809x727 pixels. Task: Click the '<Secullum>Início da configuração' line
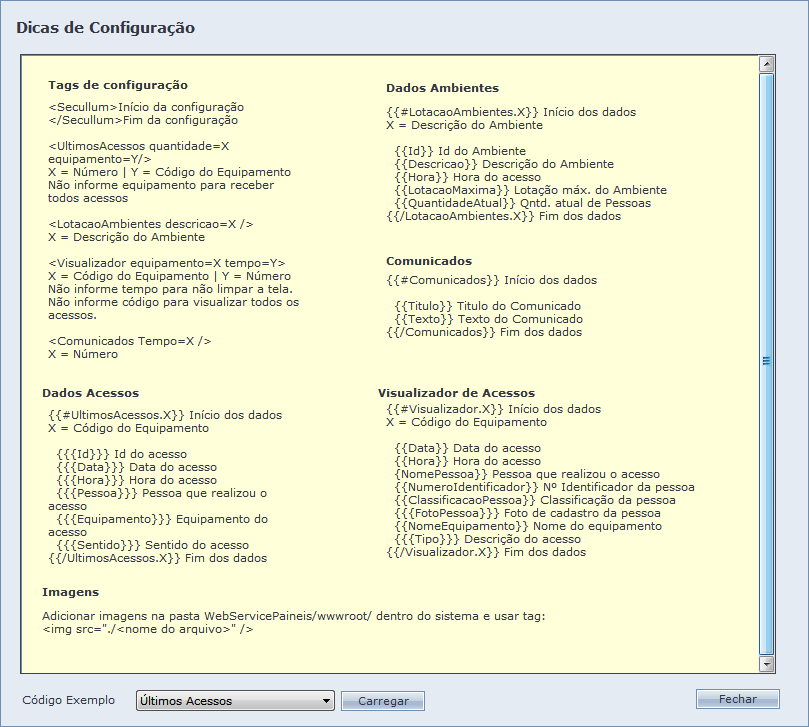[146, 107]
